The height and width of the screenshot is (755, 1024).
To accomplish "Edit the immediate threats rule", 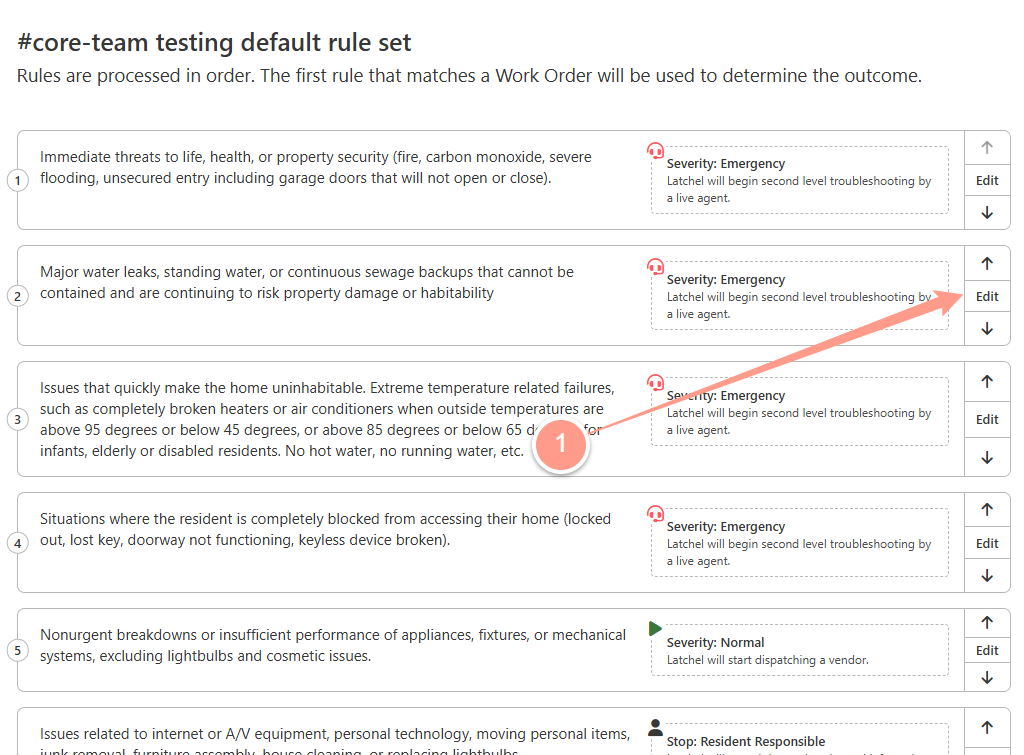I will click(x=987, y=180).
